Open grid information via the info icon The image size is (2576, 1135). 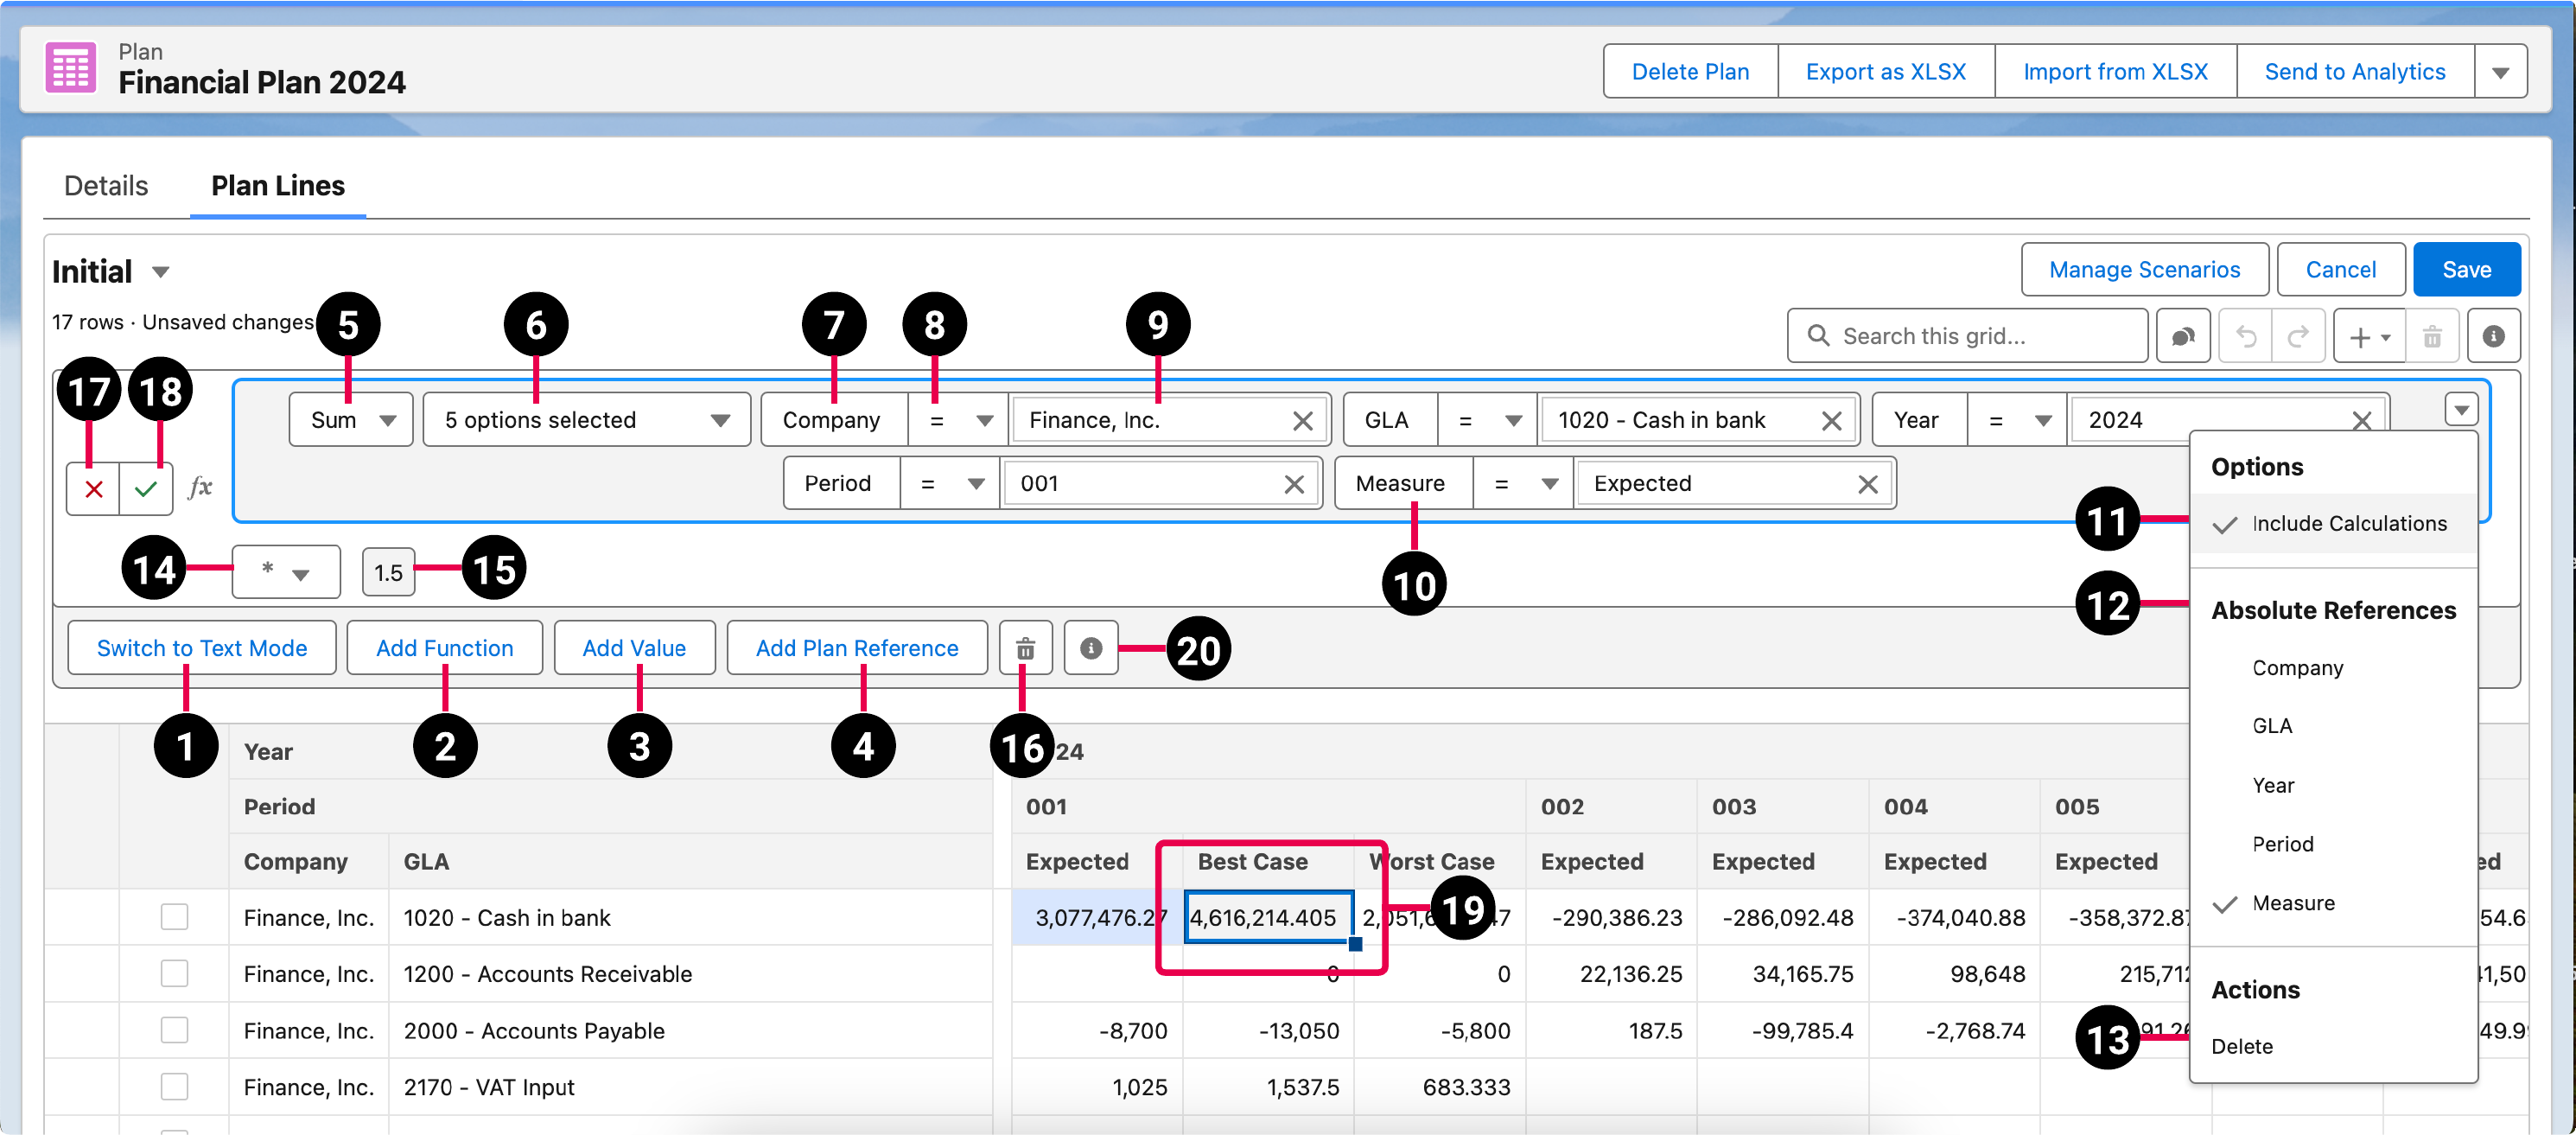tap(2494, 335)
